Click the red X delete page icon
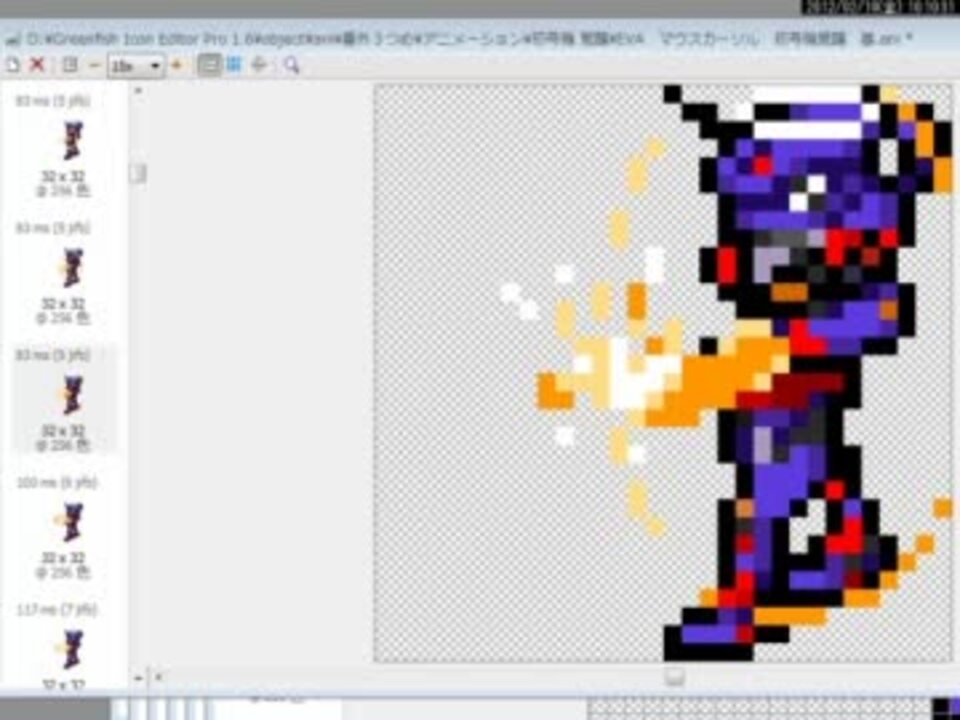The image size is (960, 720). 37,64
